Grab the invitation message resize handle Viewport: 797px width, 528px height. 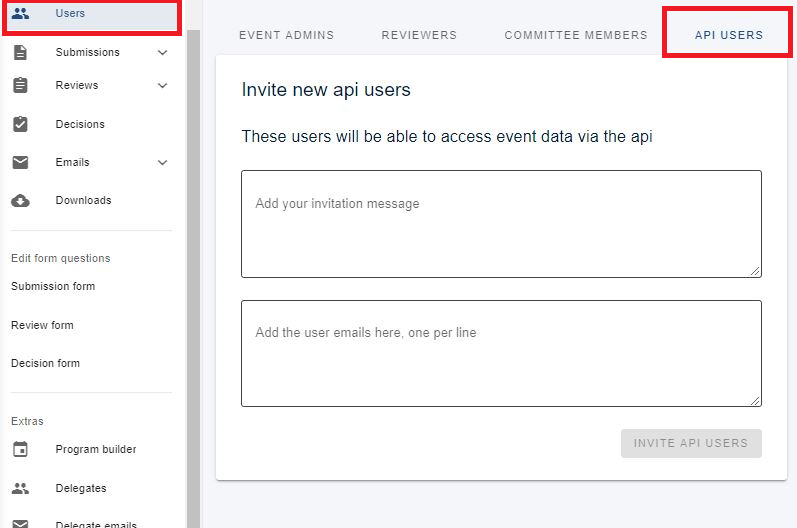coord(755,271)
